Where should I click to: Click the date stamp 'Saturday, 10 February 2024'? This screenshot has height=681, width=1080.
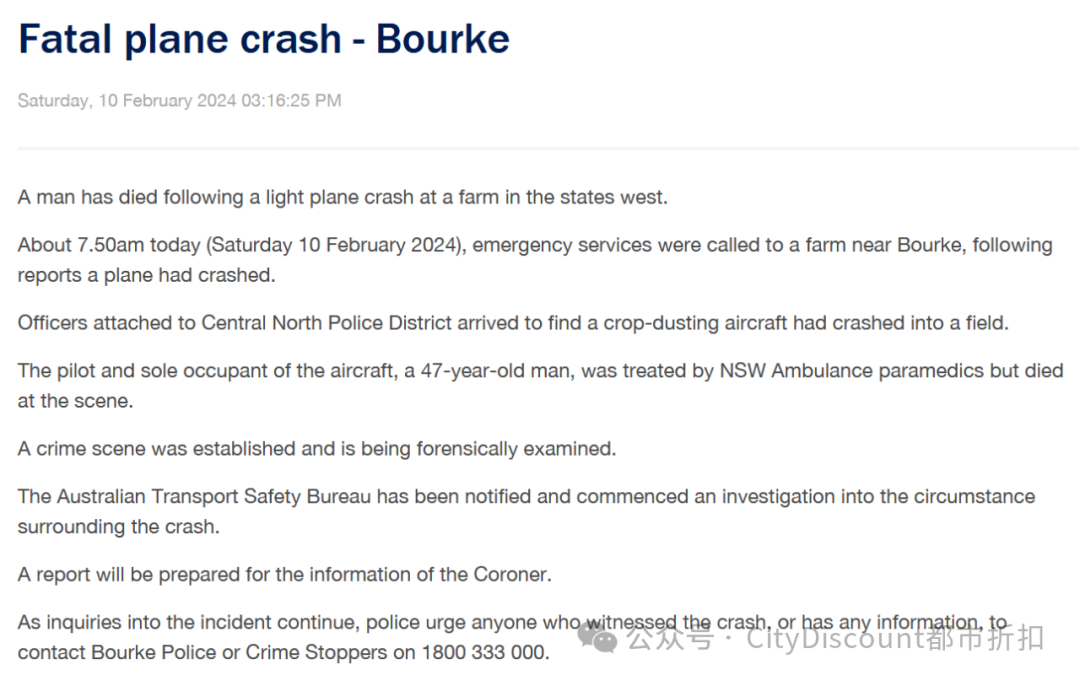127,101
